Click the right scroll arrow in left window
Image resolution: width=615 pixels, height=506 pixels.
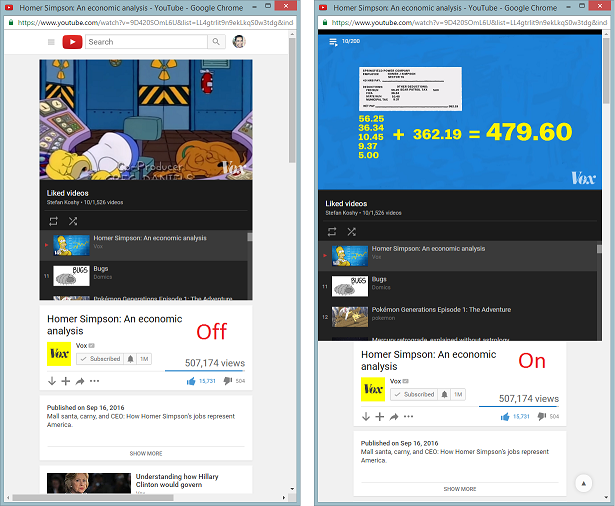284,498
